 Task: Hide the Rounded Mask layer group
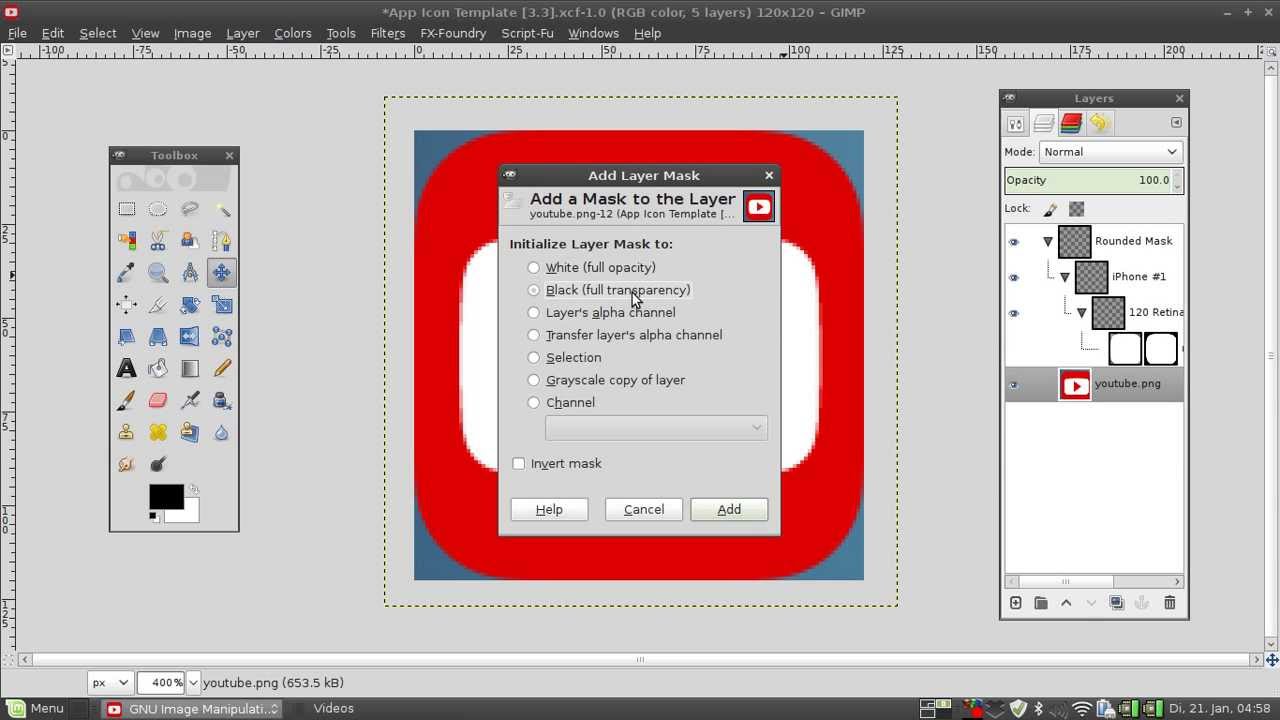pyautogui.click(x=1013, y=242)
